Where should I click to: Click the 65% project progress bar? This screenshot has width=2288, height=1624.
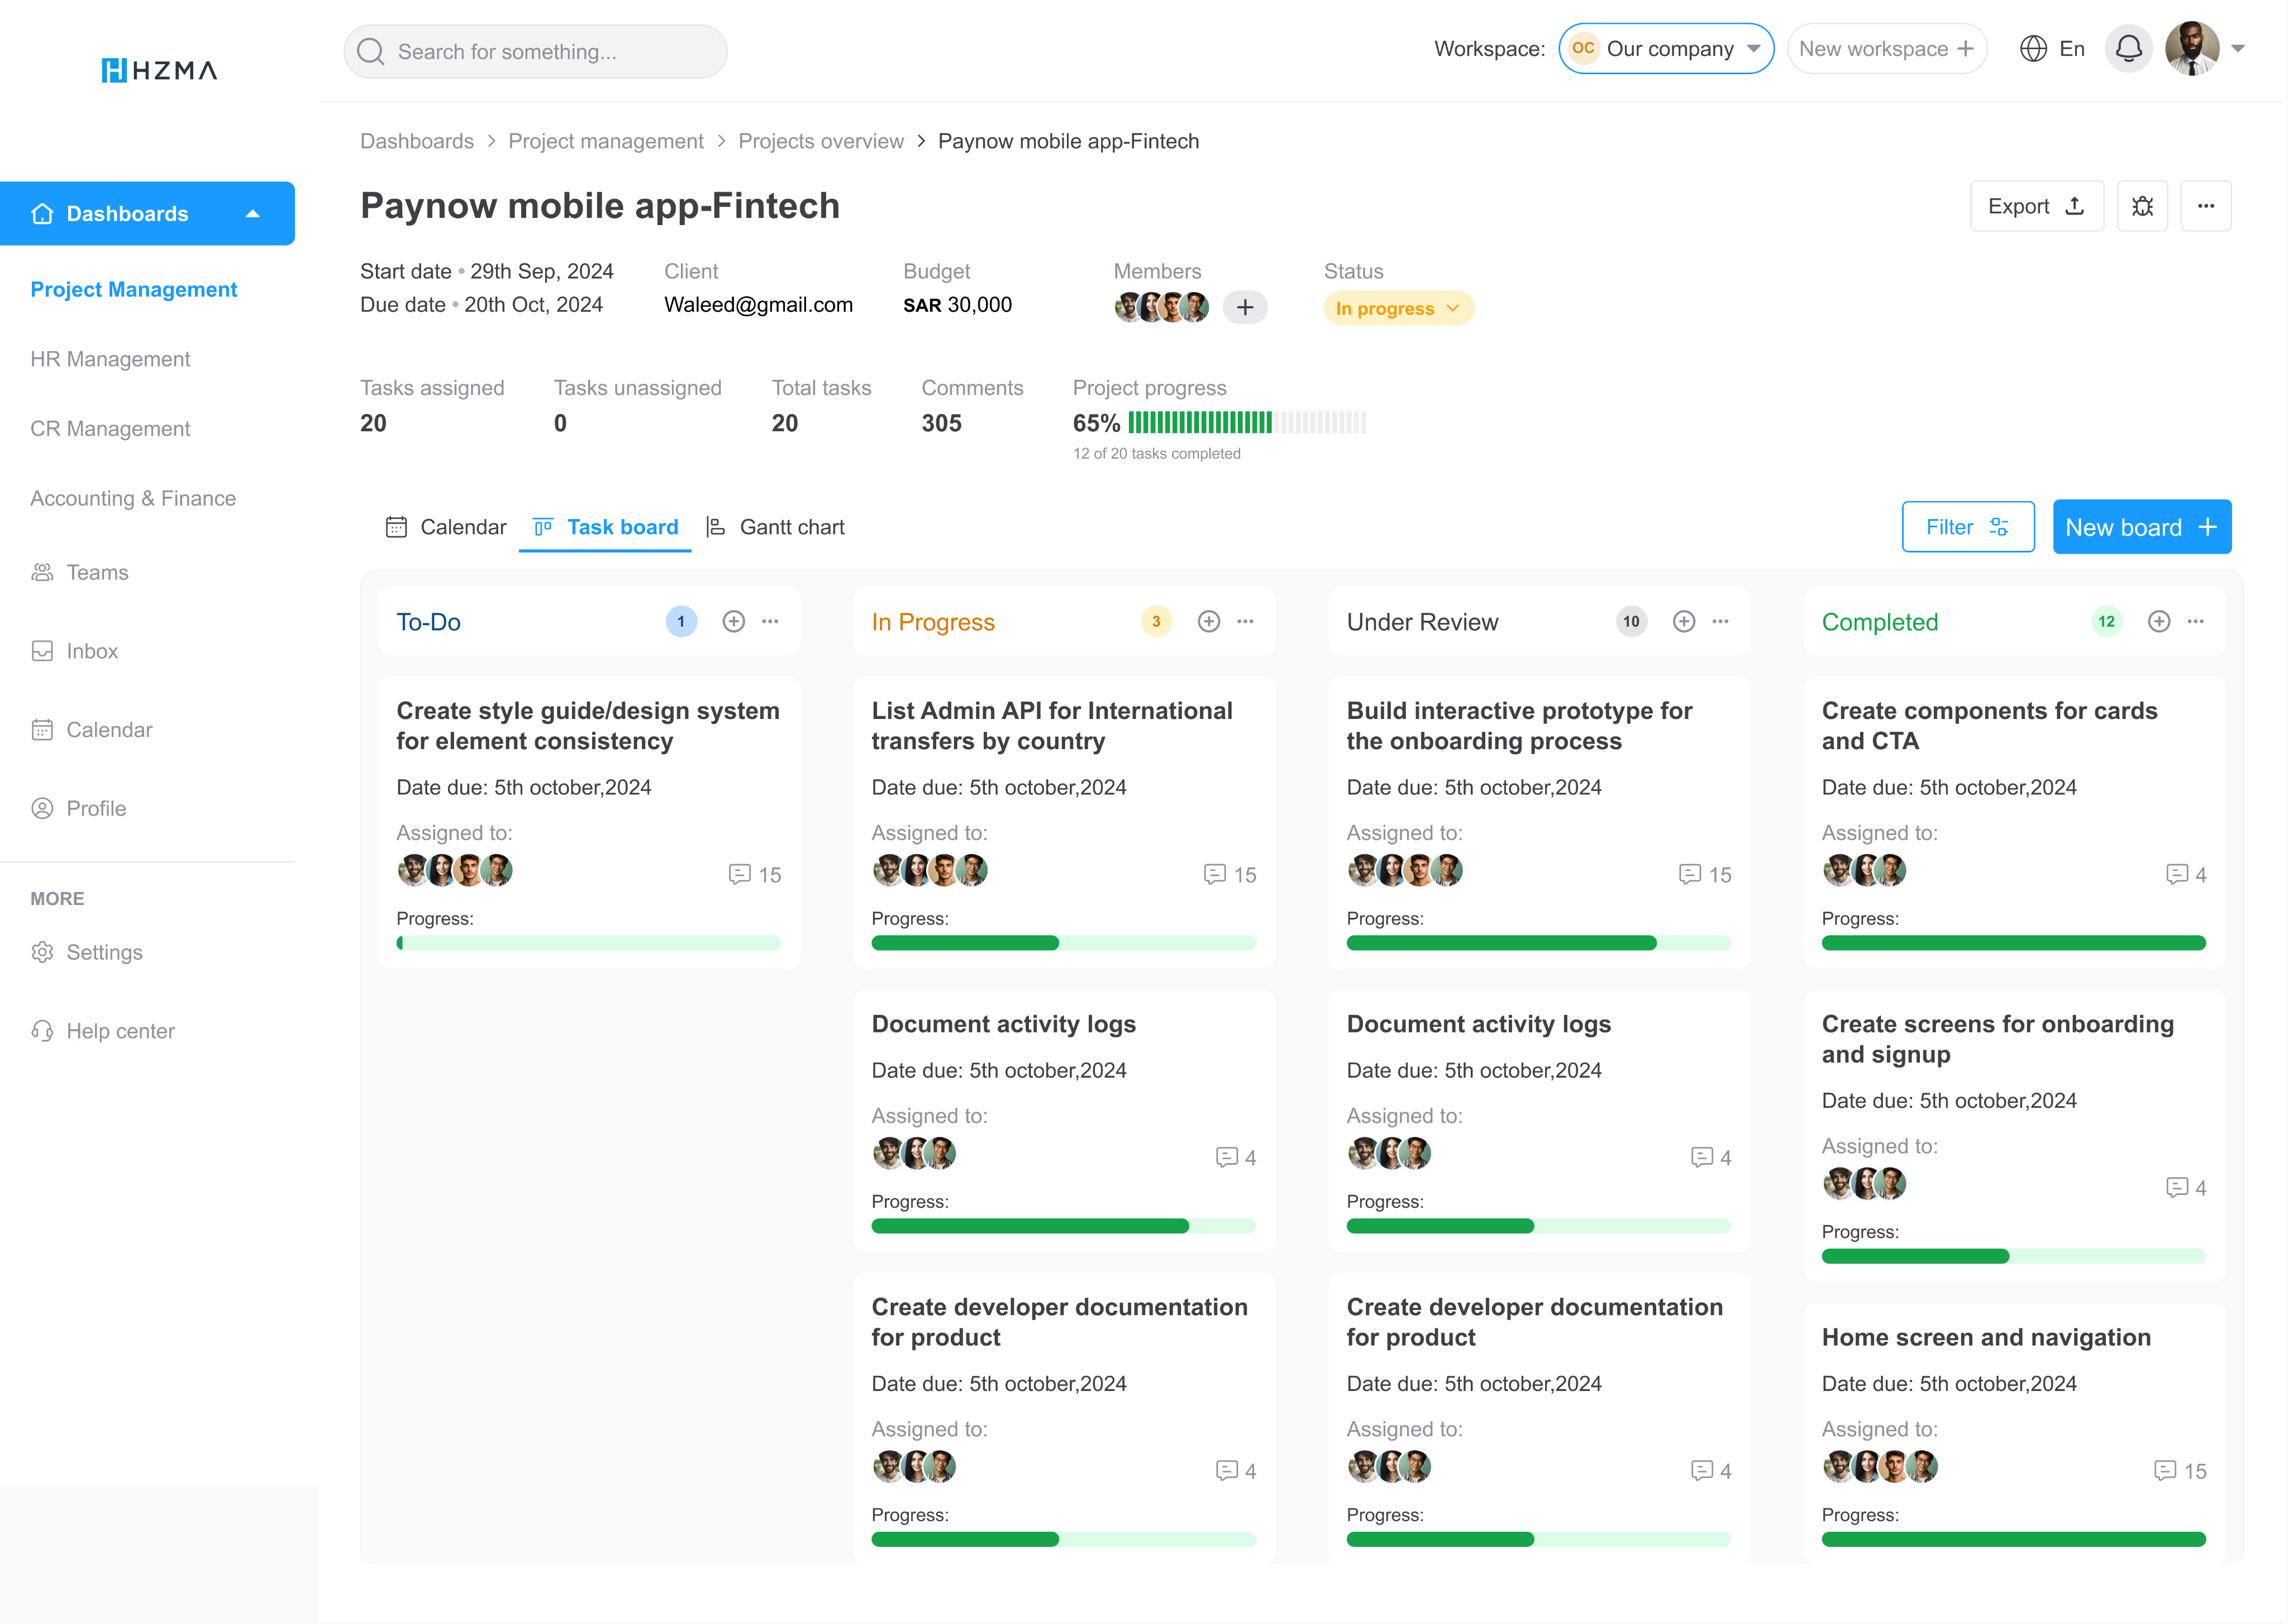click(x=1247, y=423)
